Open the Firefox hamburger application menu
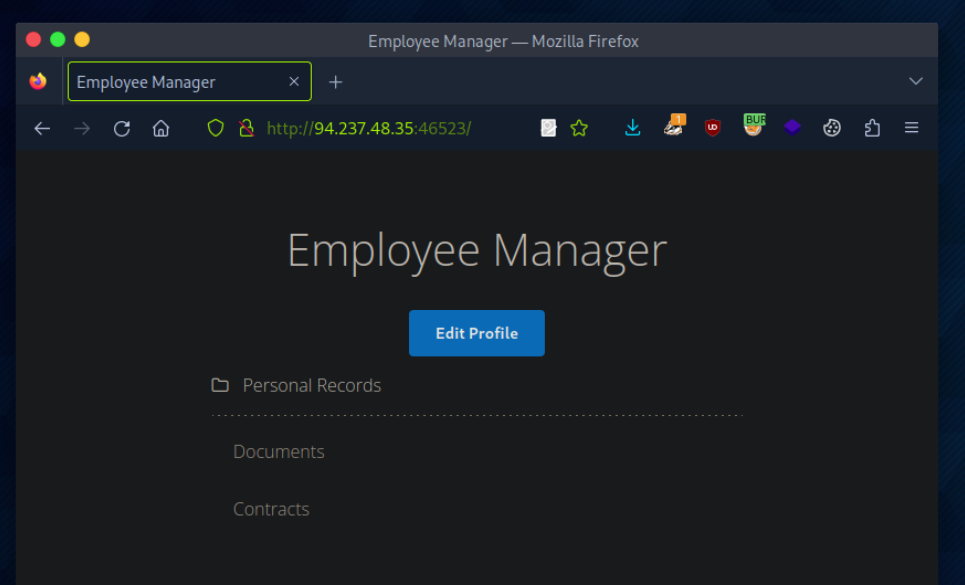Image resolution: width=965 pixels, height=585 pixels. (911, 128)
